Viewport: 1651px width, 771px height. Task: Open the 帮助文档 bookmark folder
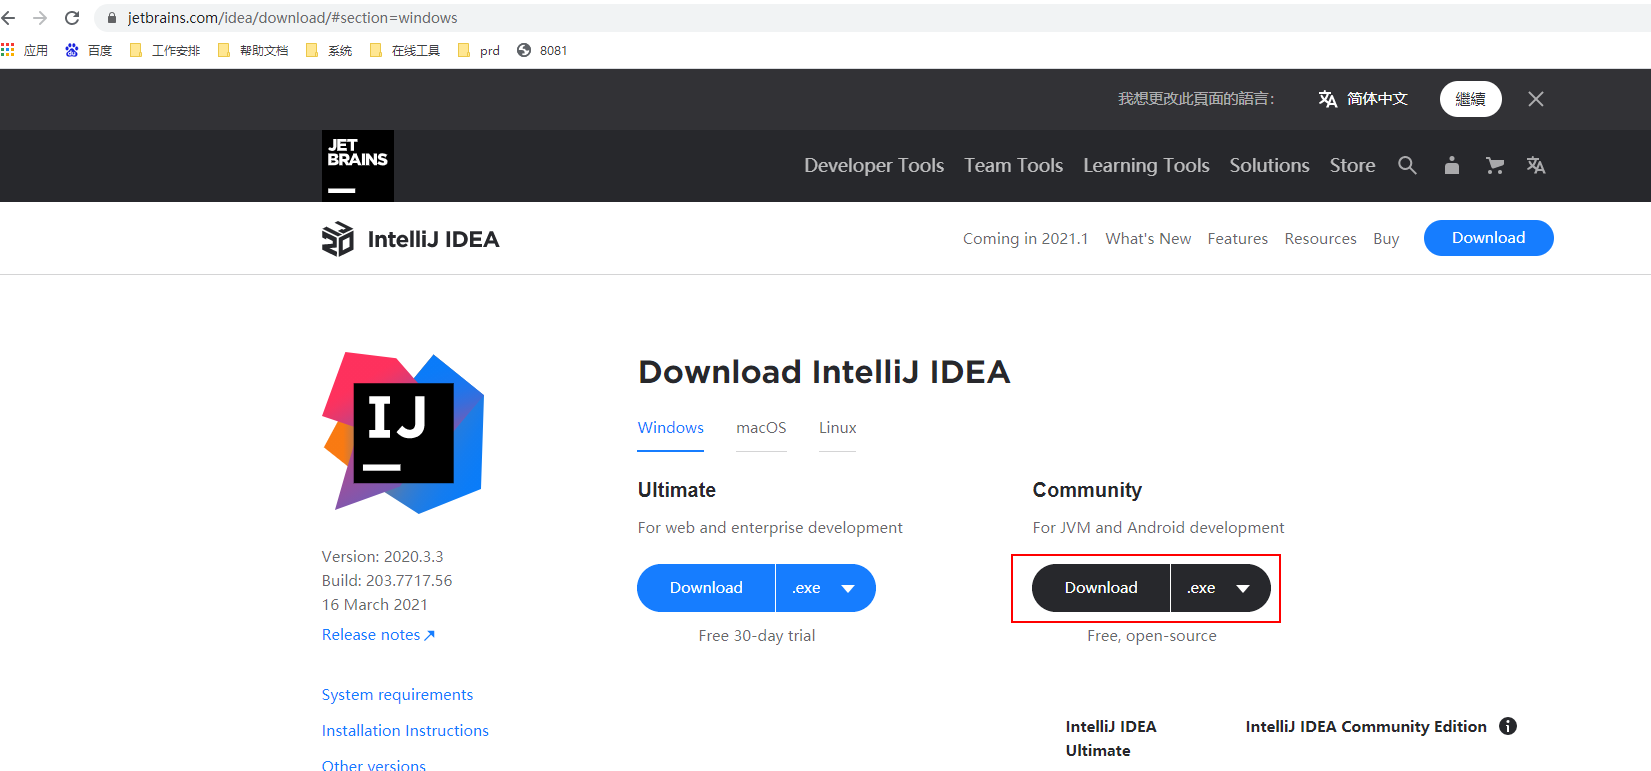tap(253, 50)
